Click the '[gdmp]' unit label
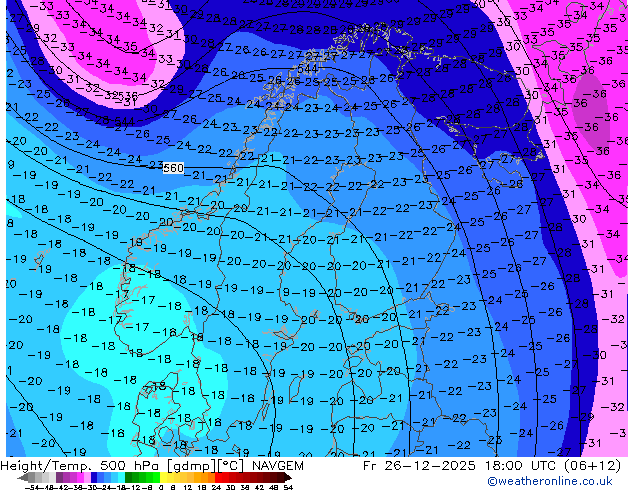The height and width of the screenshot is (490, 634). [x=190, y=466]
